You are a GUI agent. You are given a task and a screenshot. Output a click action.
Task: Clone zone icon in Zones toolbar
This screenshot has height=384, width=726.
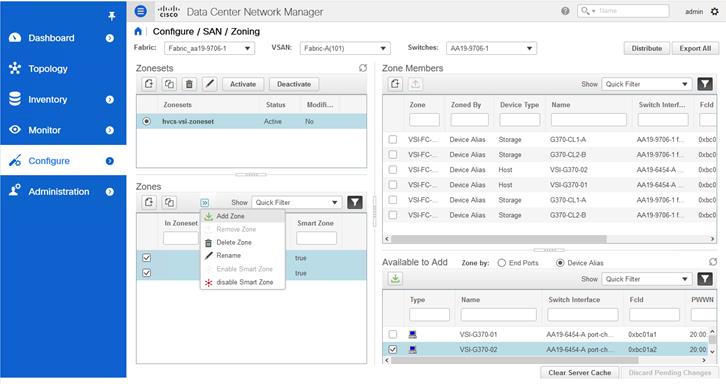click(169, 202)
